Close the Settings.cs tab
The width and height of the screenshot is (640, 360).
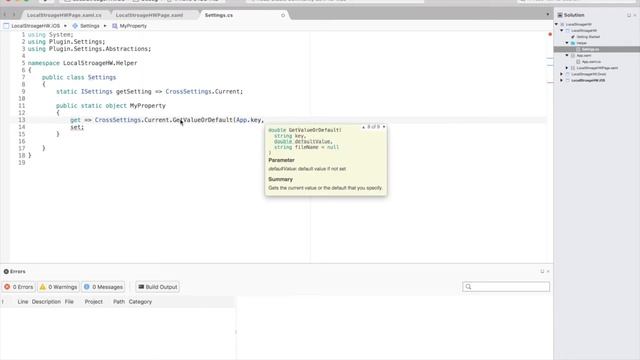(283, 16)
